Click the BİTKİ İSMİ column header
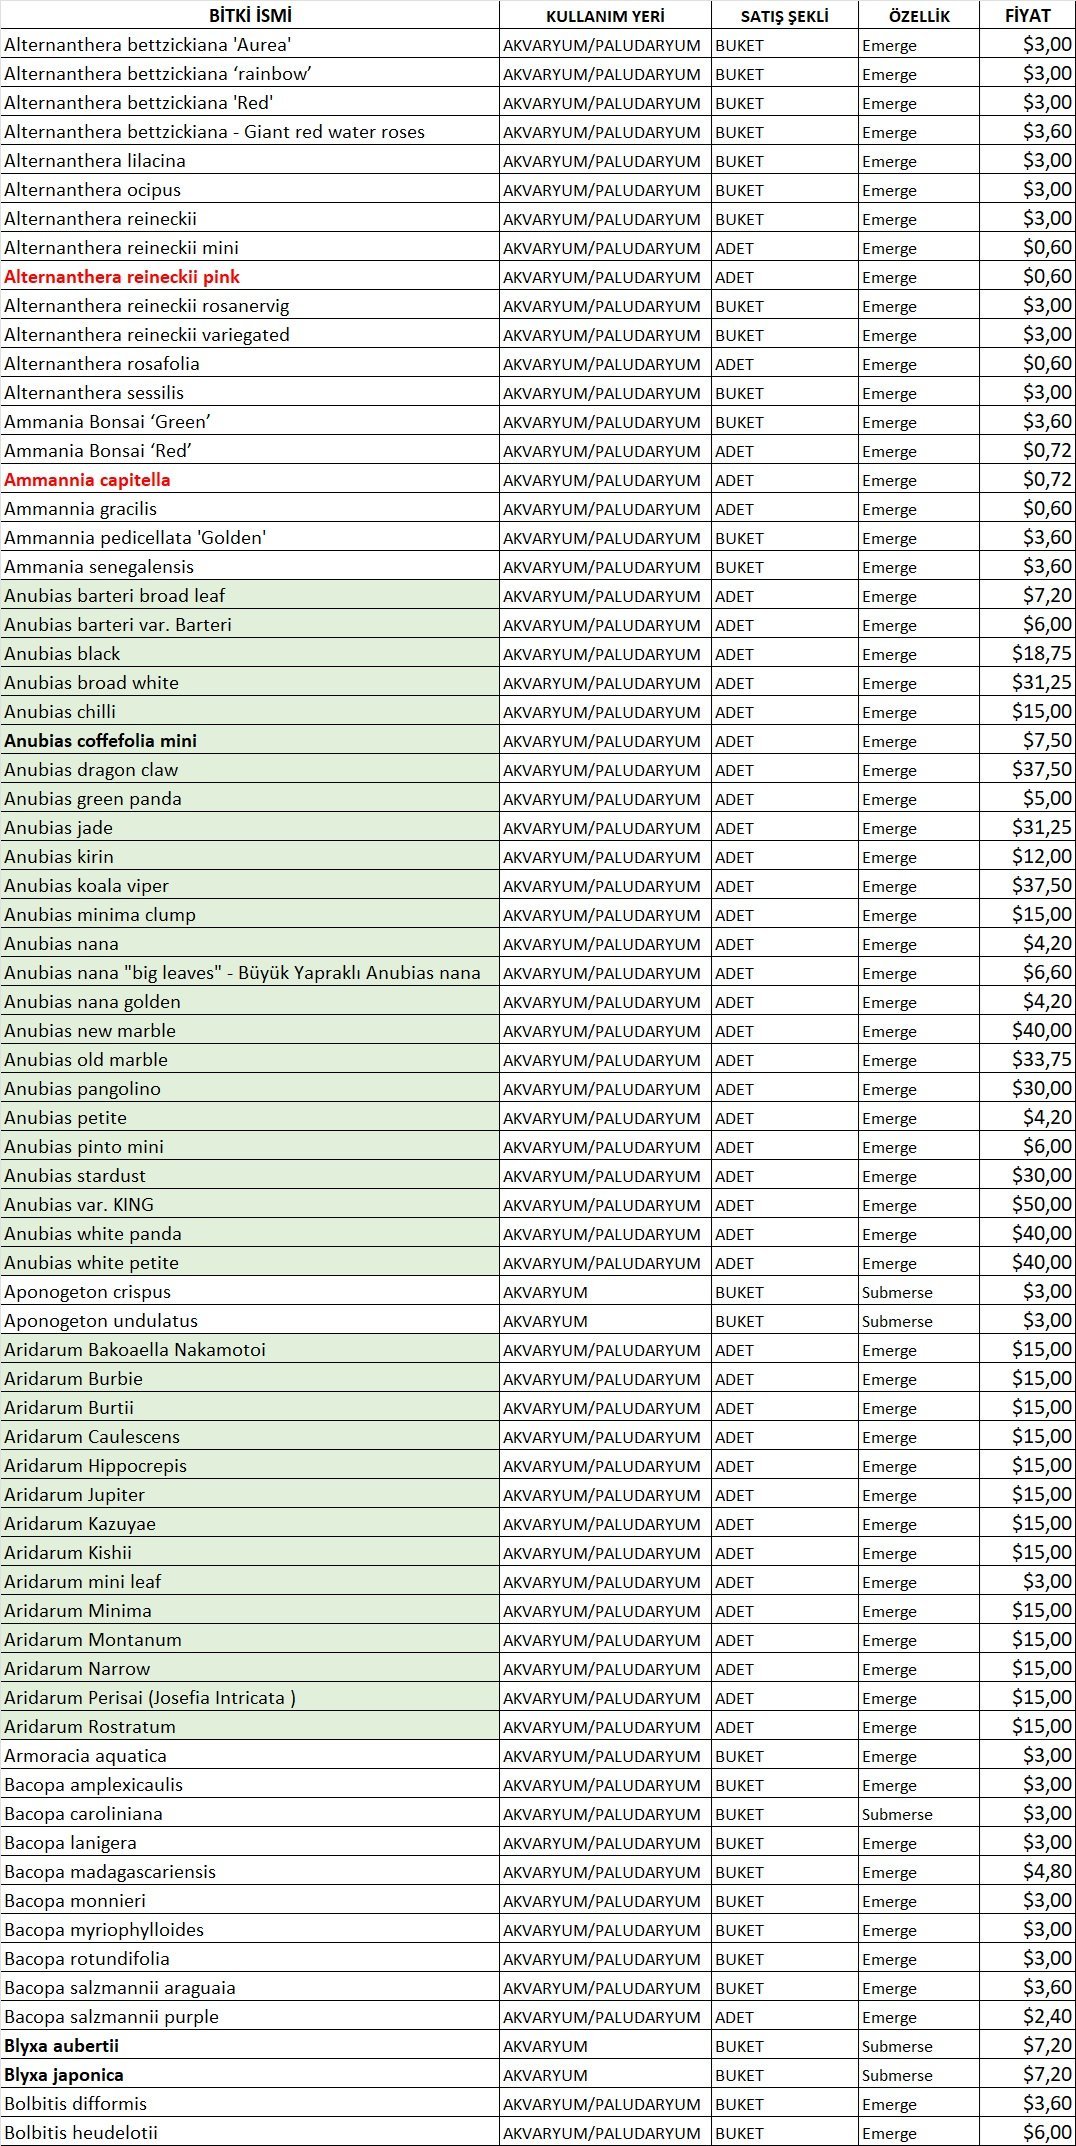Screen dimensions: 1076x2146 (250, 15)
